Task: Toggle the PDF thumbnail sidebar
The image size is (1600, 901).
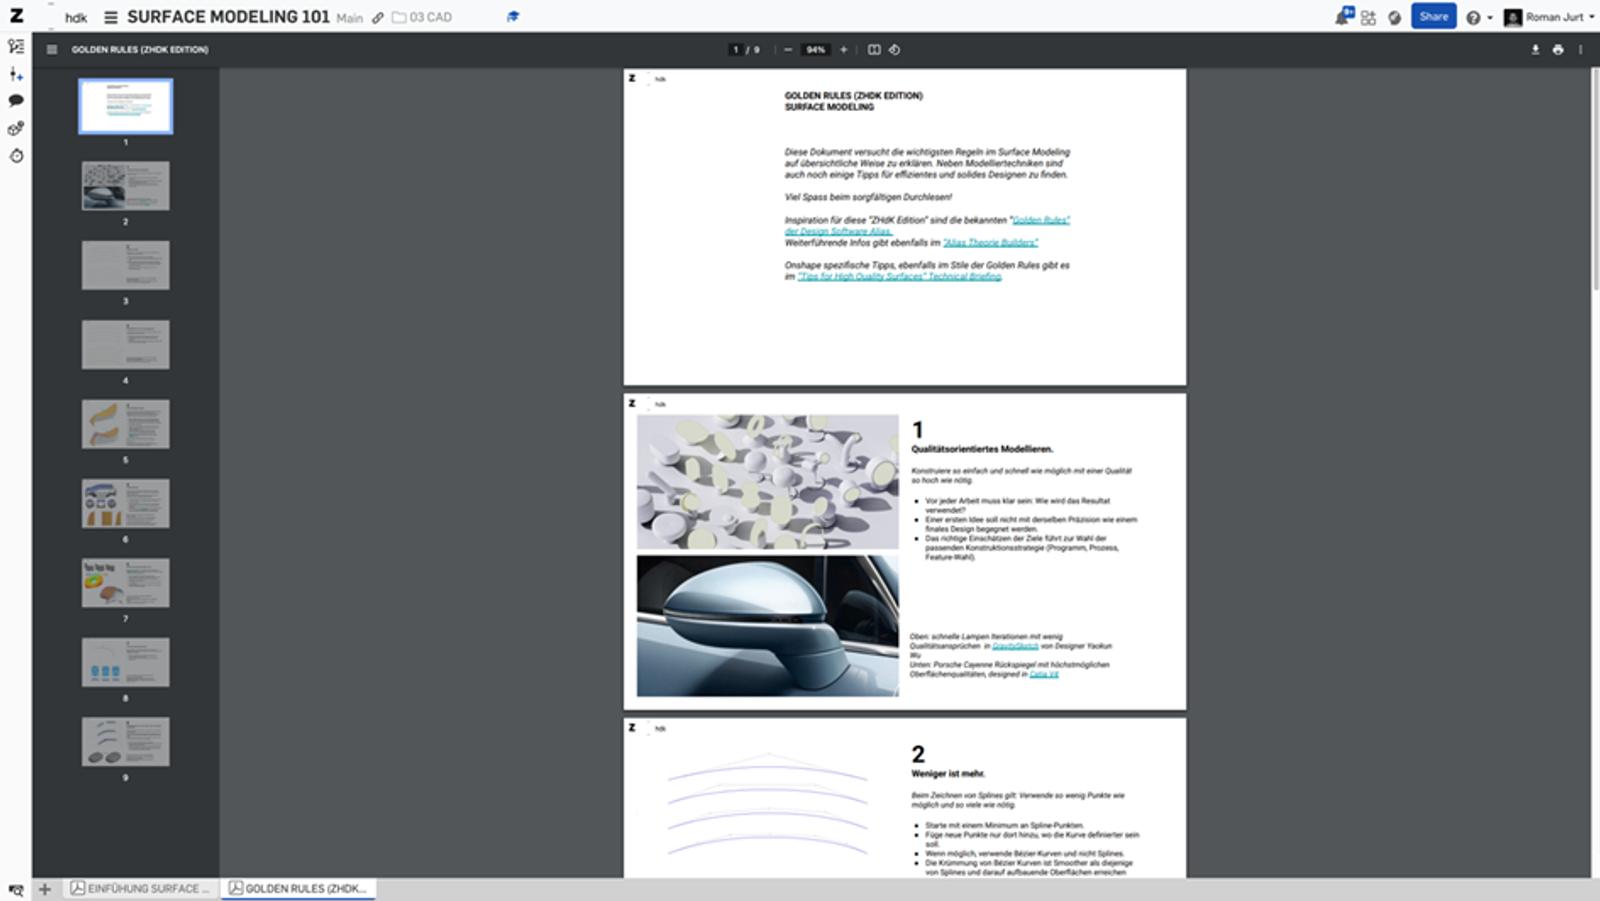Action: 52,49
